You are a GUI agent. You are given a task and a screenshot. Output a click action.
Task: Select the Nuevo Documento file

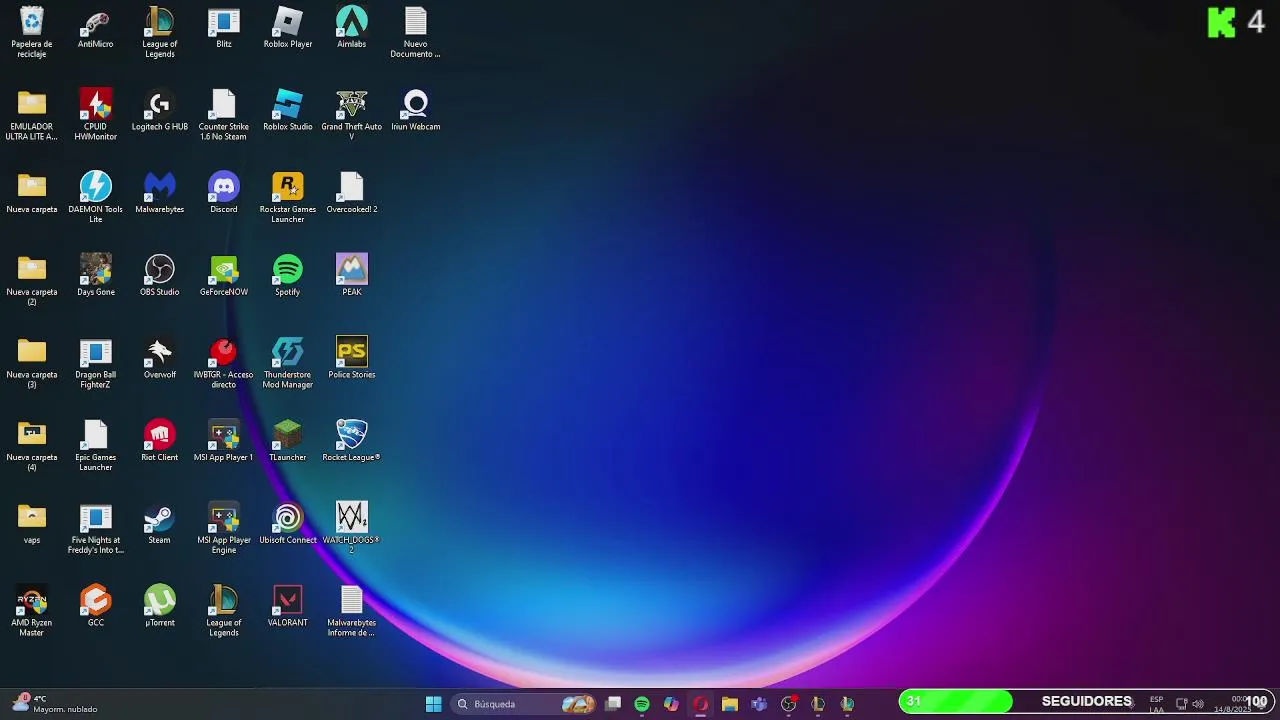tap(416, 32)
